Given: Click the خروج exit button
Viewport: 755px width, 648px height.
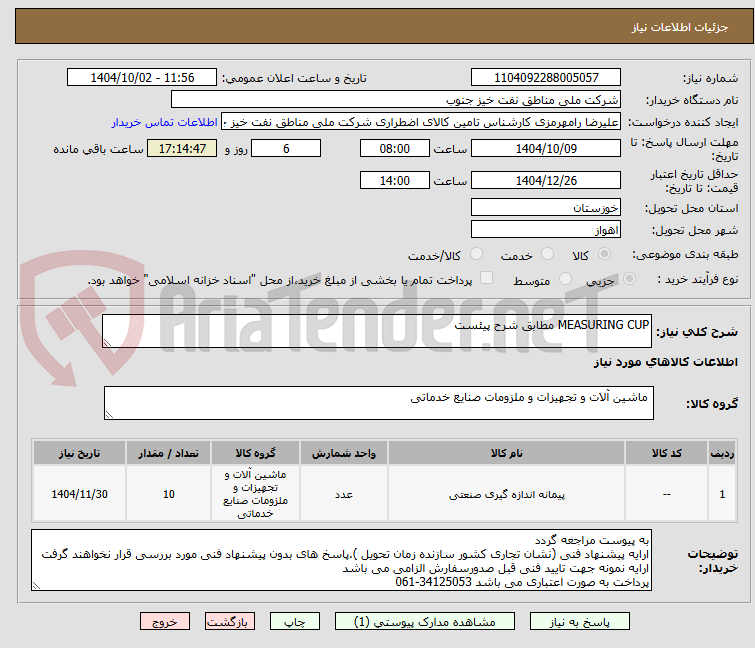Looking at the screenshot, I should point(165,622).
